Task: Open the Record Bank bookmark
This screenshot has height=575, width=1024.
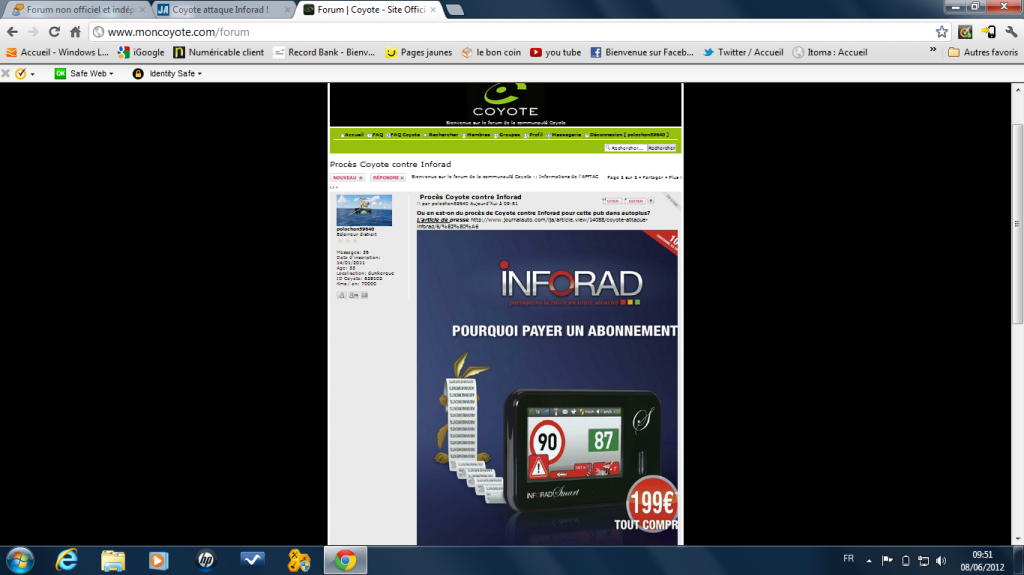Action: click(324, 52)
